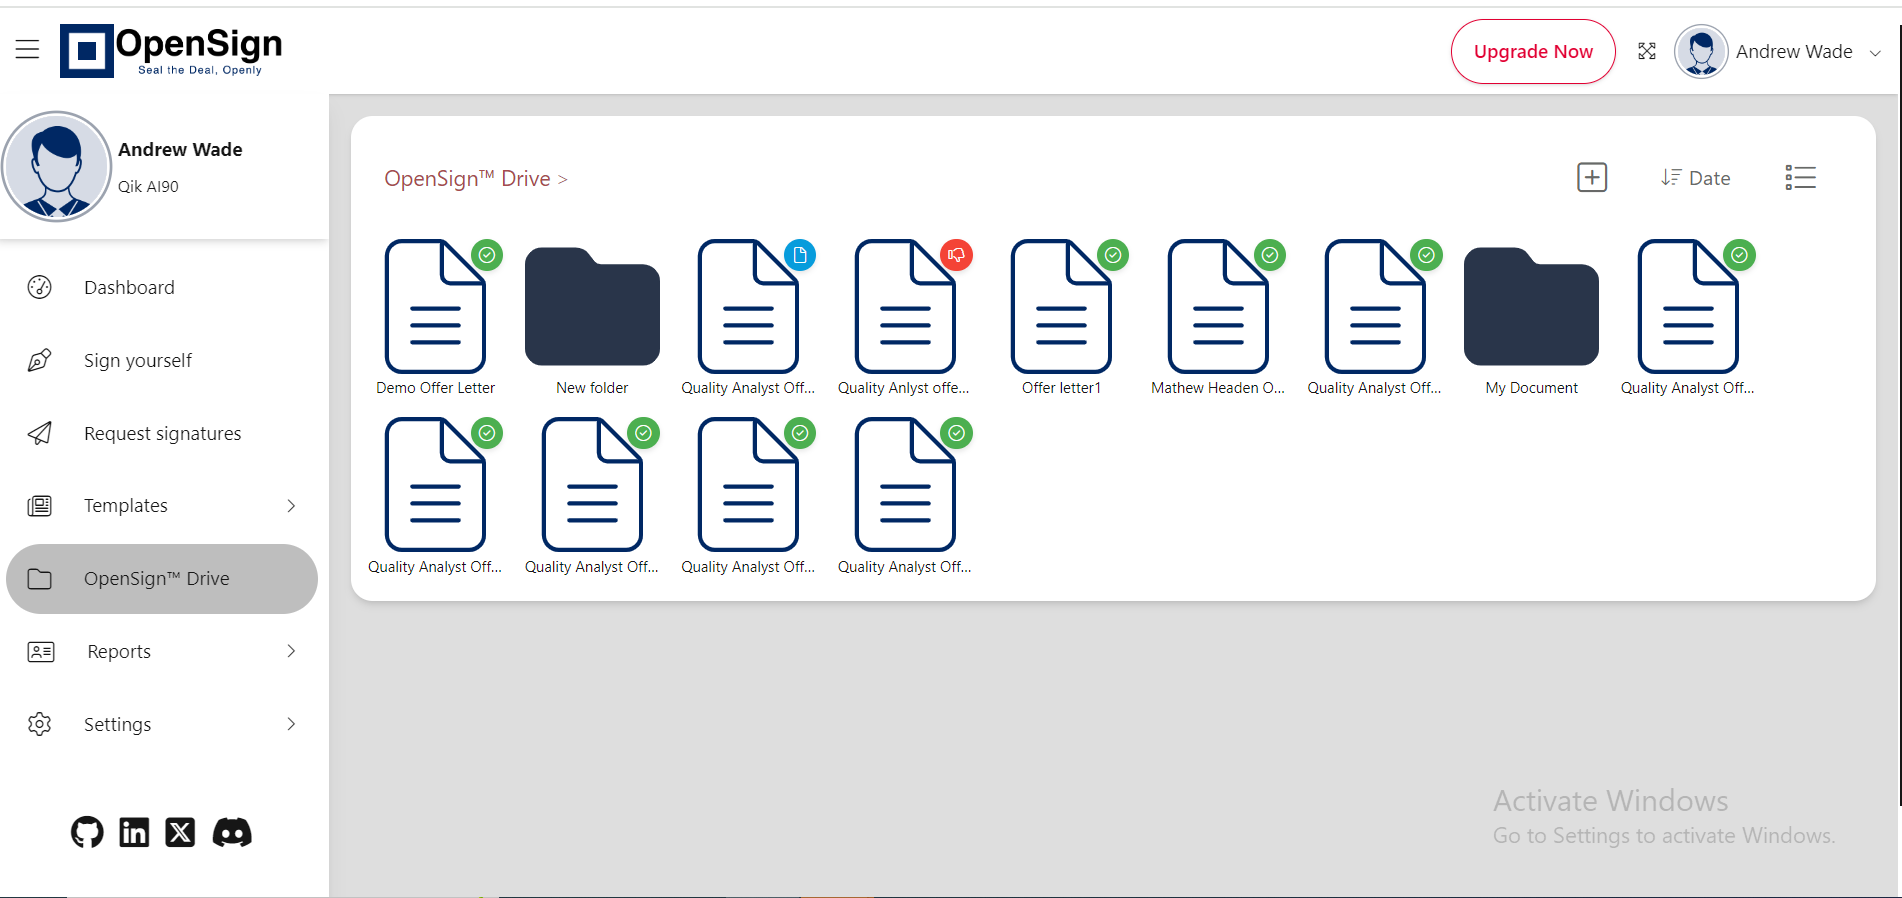Toggle the hamburger sidebar menu

27,49
